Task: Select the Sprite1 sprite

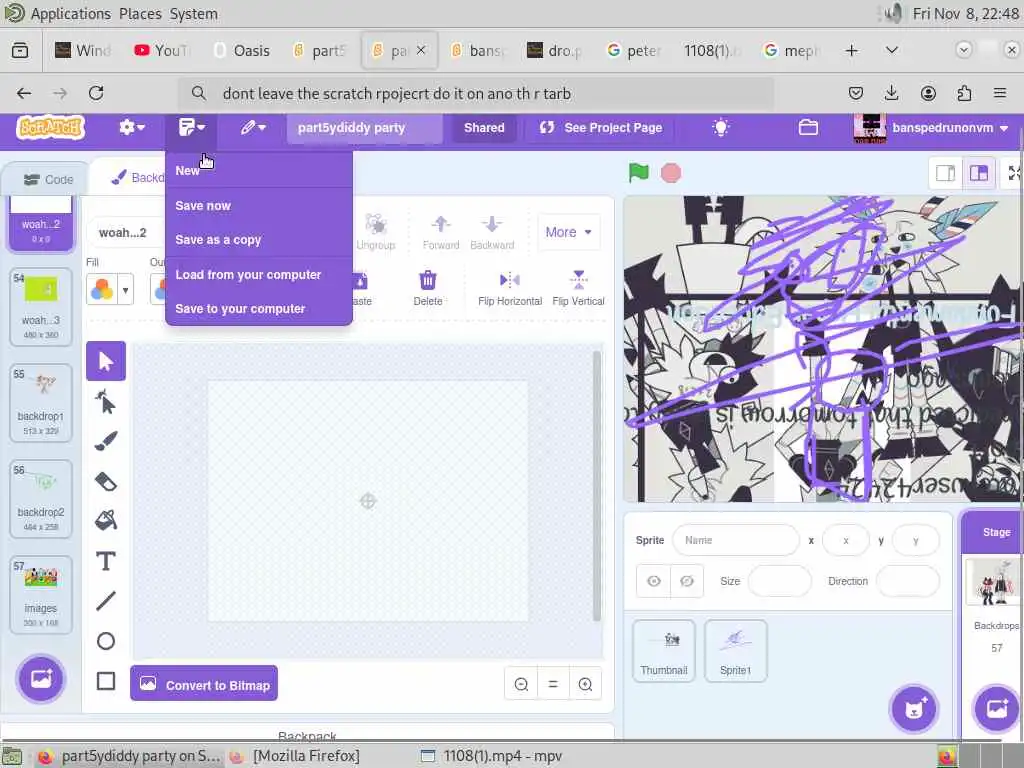Action: click(735, 651)
